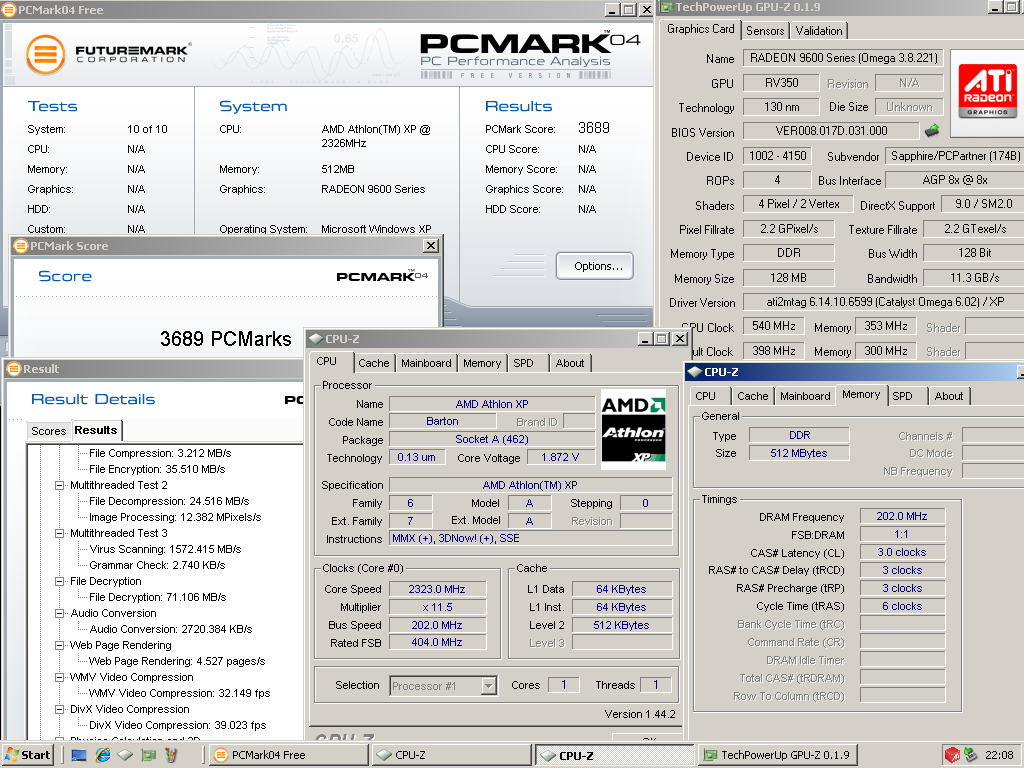This screenshot has height=768, width=1024.
Task: Open the About tab in the CPU-Z processor window
Action: pyautogui.click(x=570, y=363)
